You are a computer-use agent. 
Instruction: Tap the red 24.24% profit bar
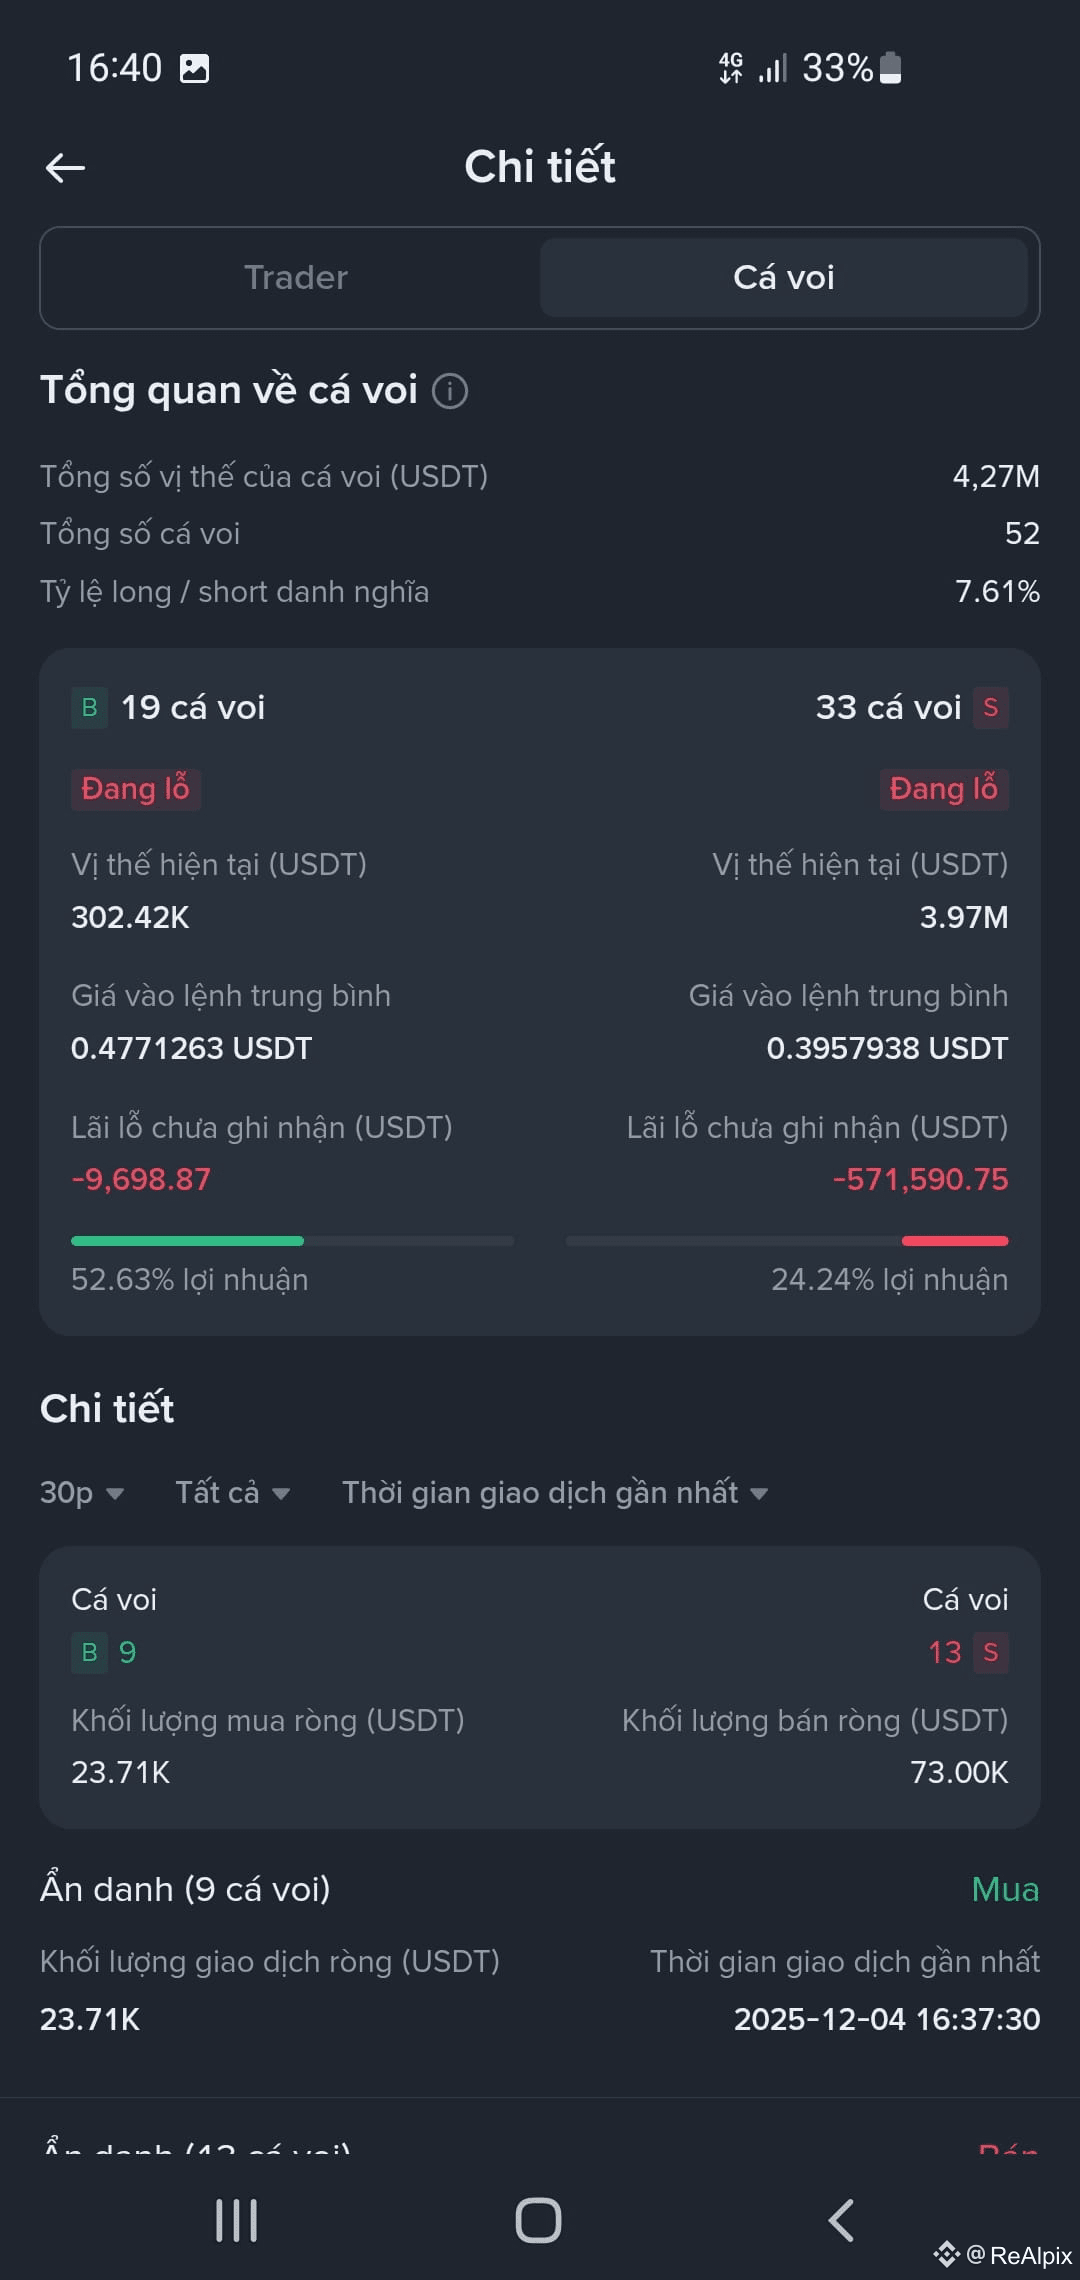955,1241
